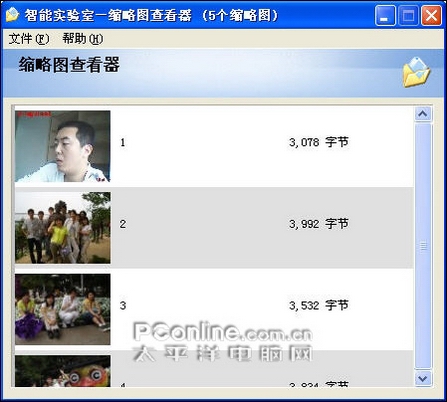Click name label "1" in first row
The image size is (447, 402).
tap(123, 143)
